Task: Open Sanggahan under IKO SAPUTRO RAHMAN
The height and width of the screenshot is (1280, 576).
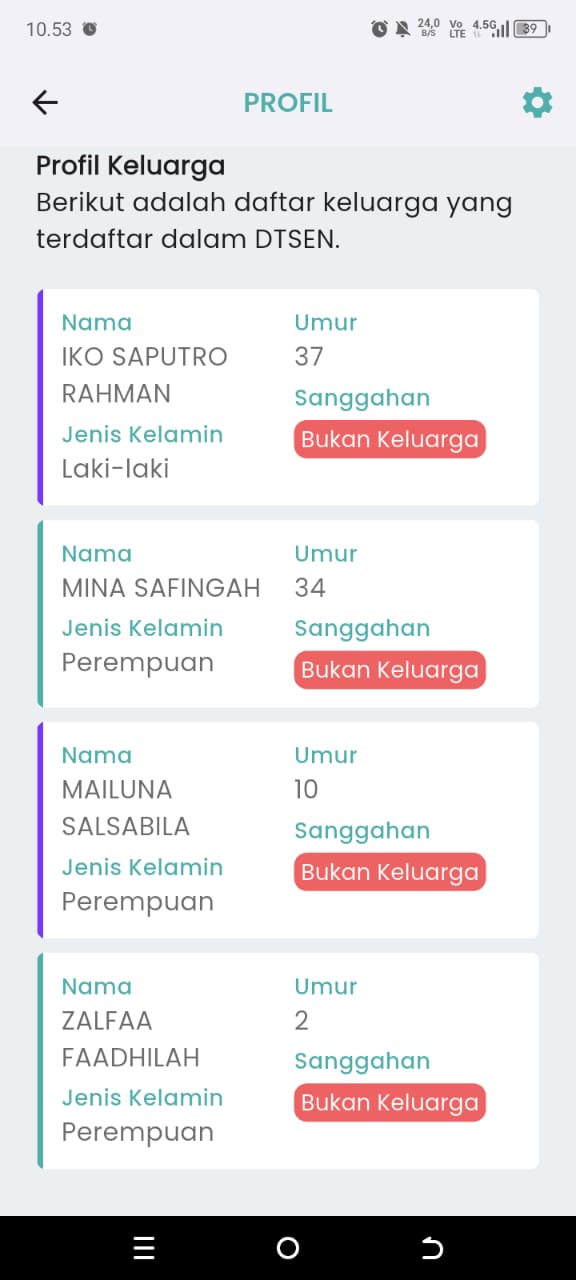Action: (389, 438)
